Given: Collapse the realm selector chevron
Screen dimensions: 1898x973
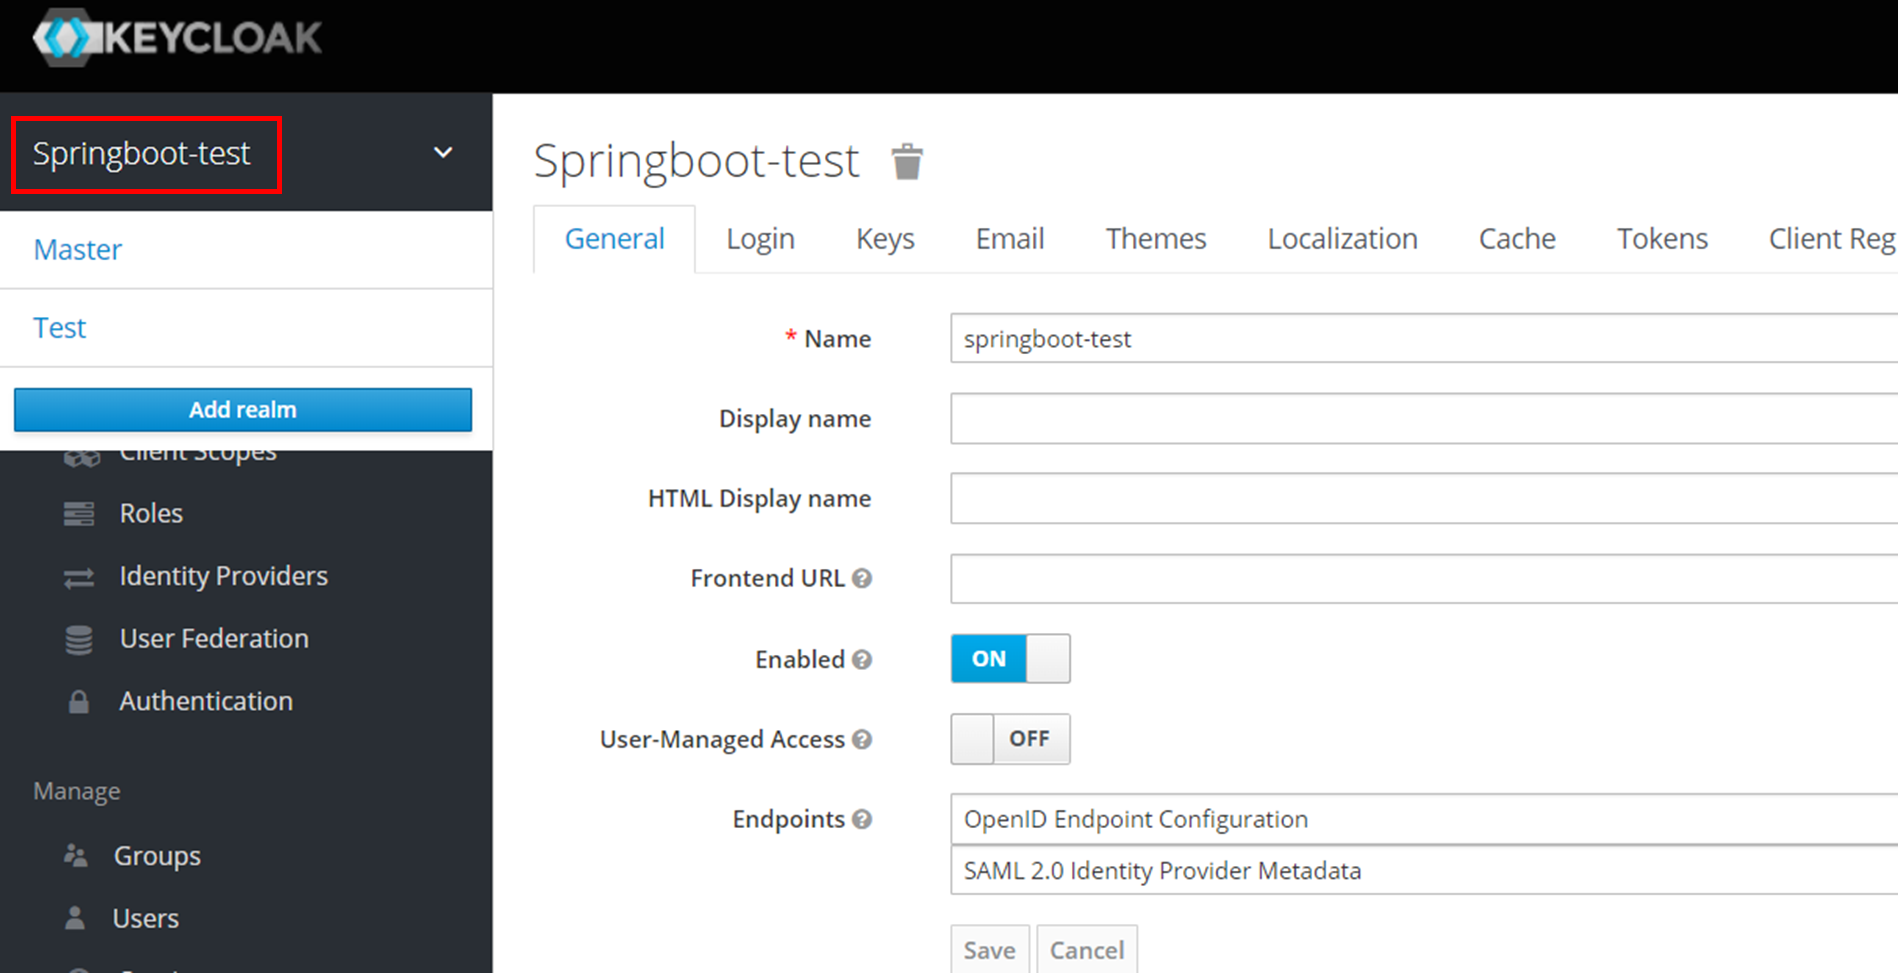Looking at the screenshot, I should pos(443,153).
